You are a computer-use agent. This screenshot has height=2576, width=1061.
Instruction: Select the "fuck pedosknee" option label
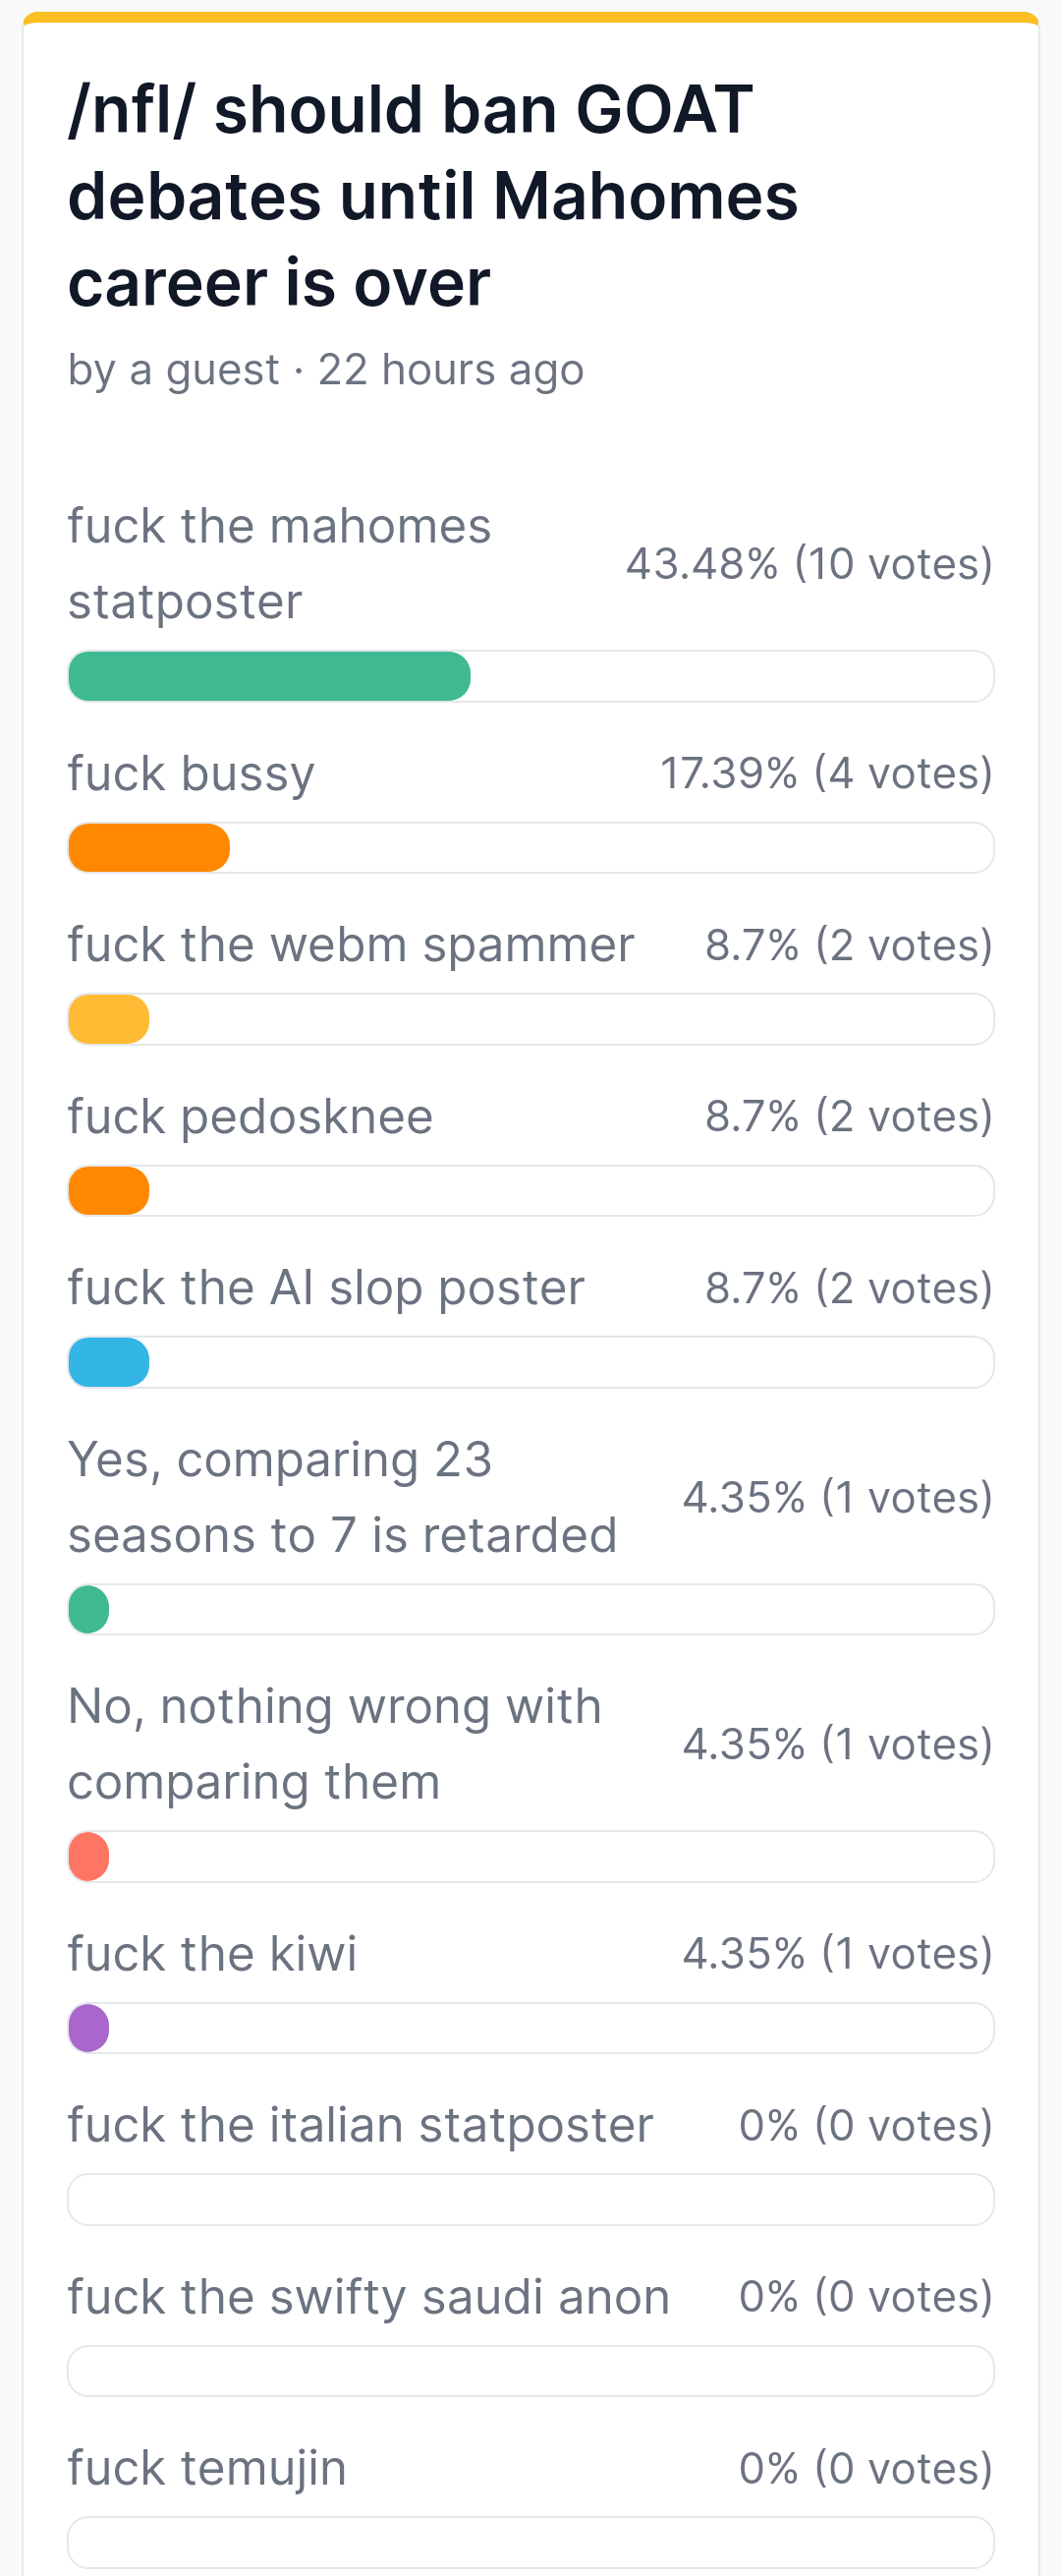[x=250, y=1117]
